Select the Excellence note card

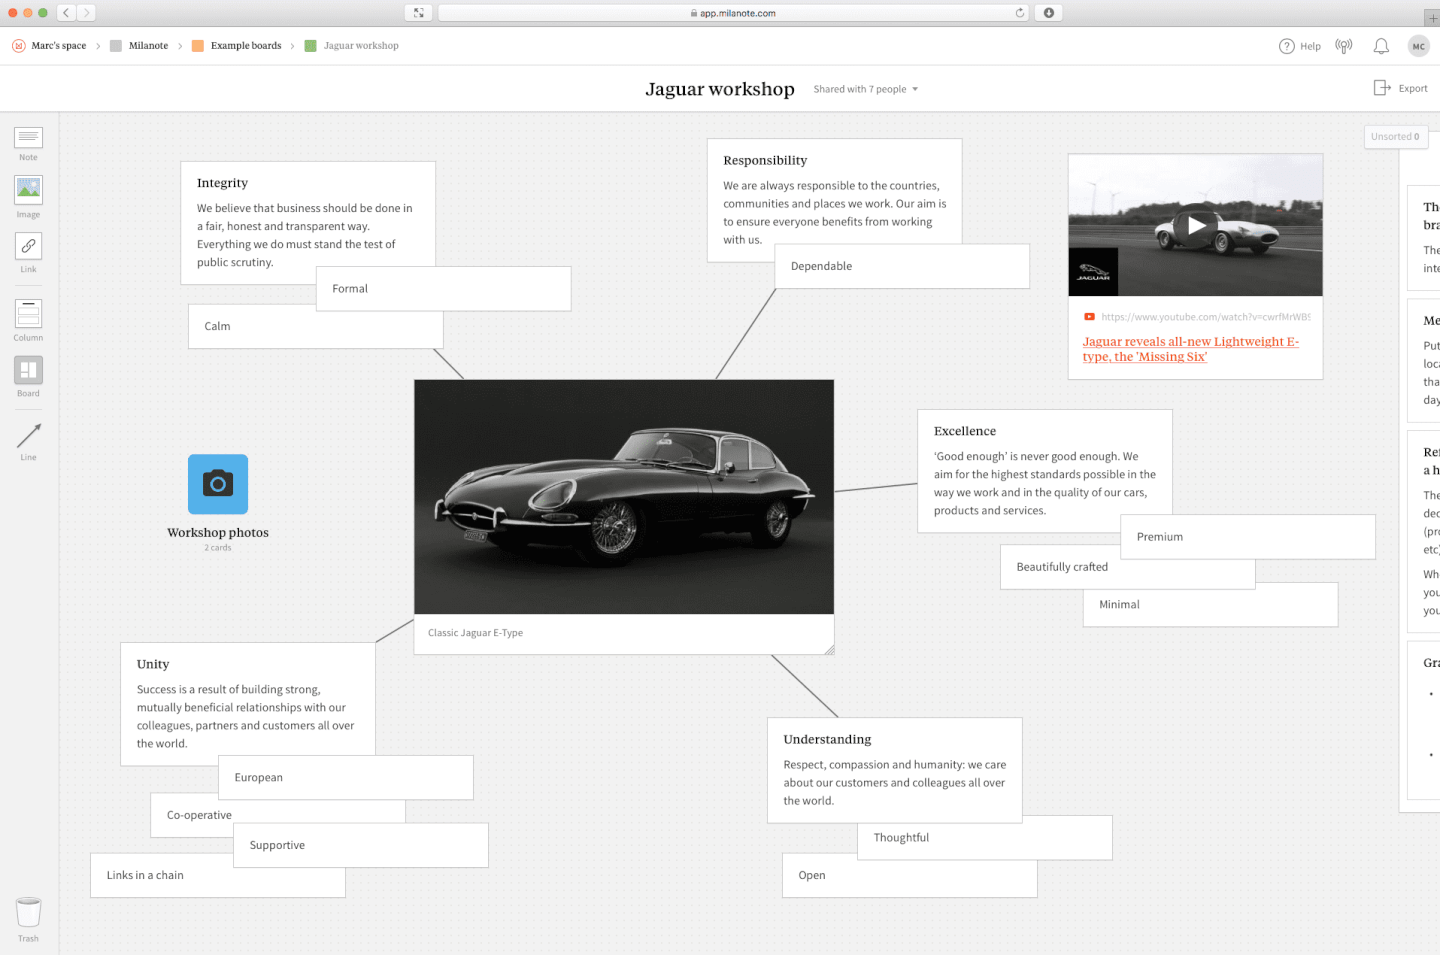[1045, 471]
